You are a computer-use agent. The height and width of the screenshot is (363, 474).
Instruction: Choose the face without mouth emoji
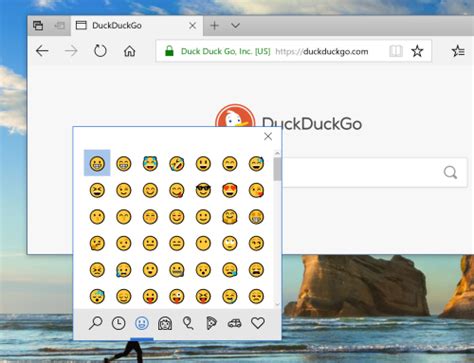[203, 243]
